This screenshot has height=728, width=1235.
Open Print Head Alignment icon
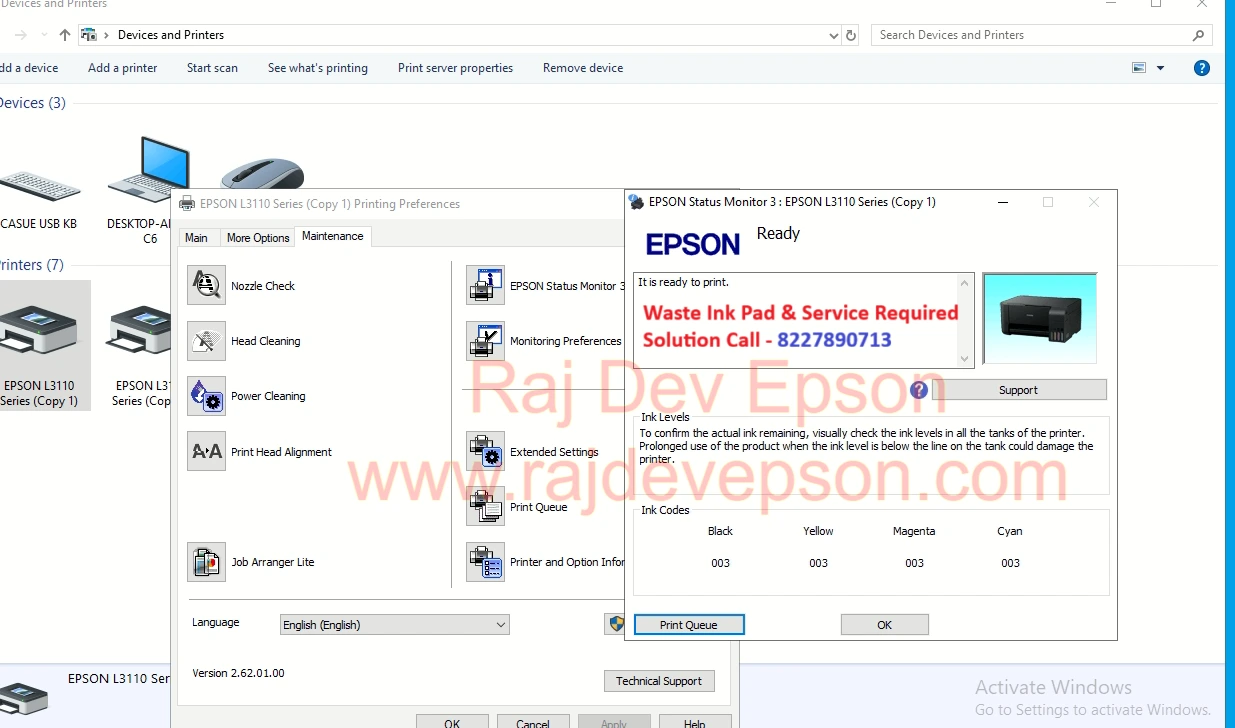pyautogui.click(x=206, y=452)
